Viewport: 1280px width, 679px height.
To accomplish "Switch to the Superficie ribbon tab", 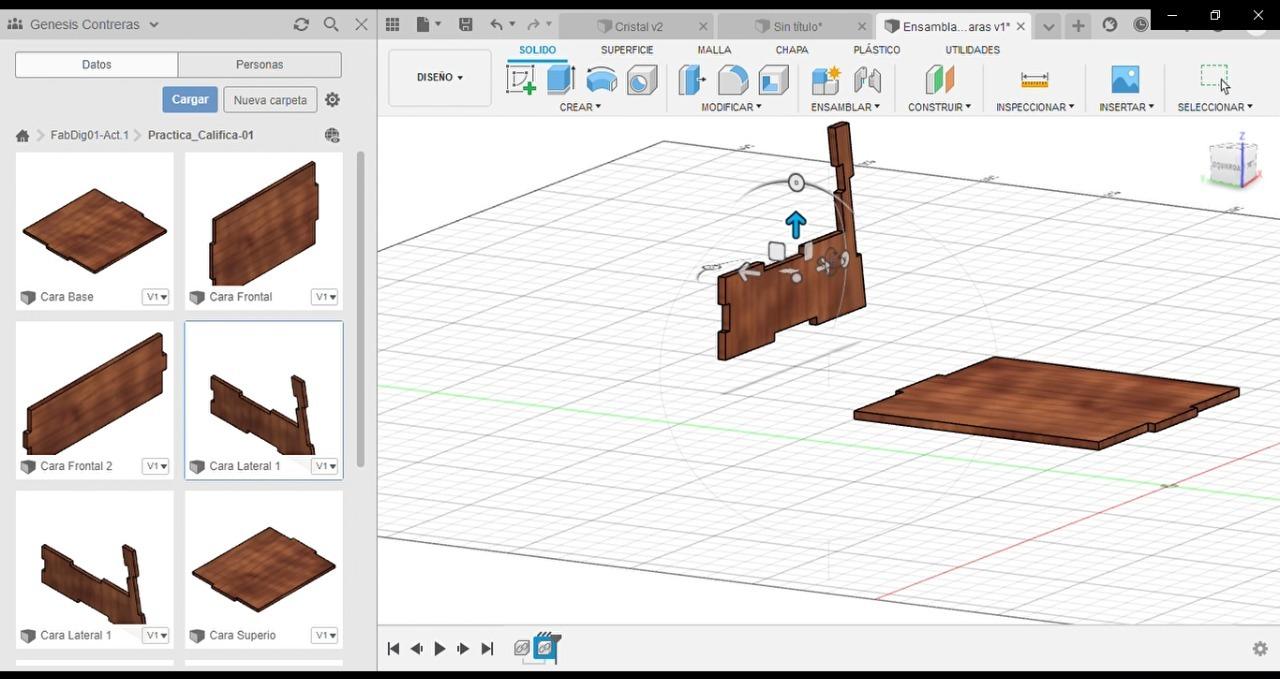I will click(x=627, y=50).
